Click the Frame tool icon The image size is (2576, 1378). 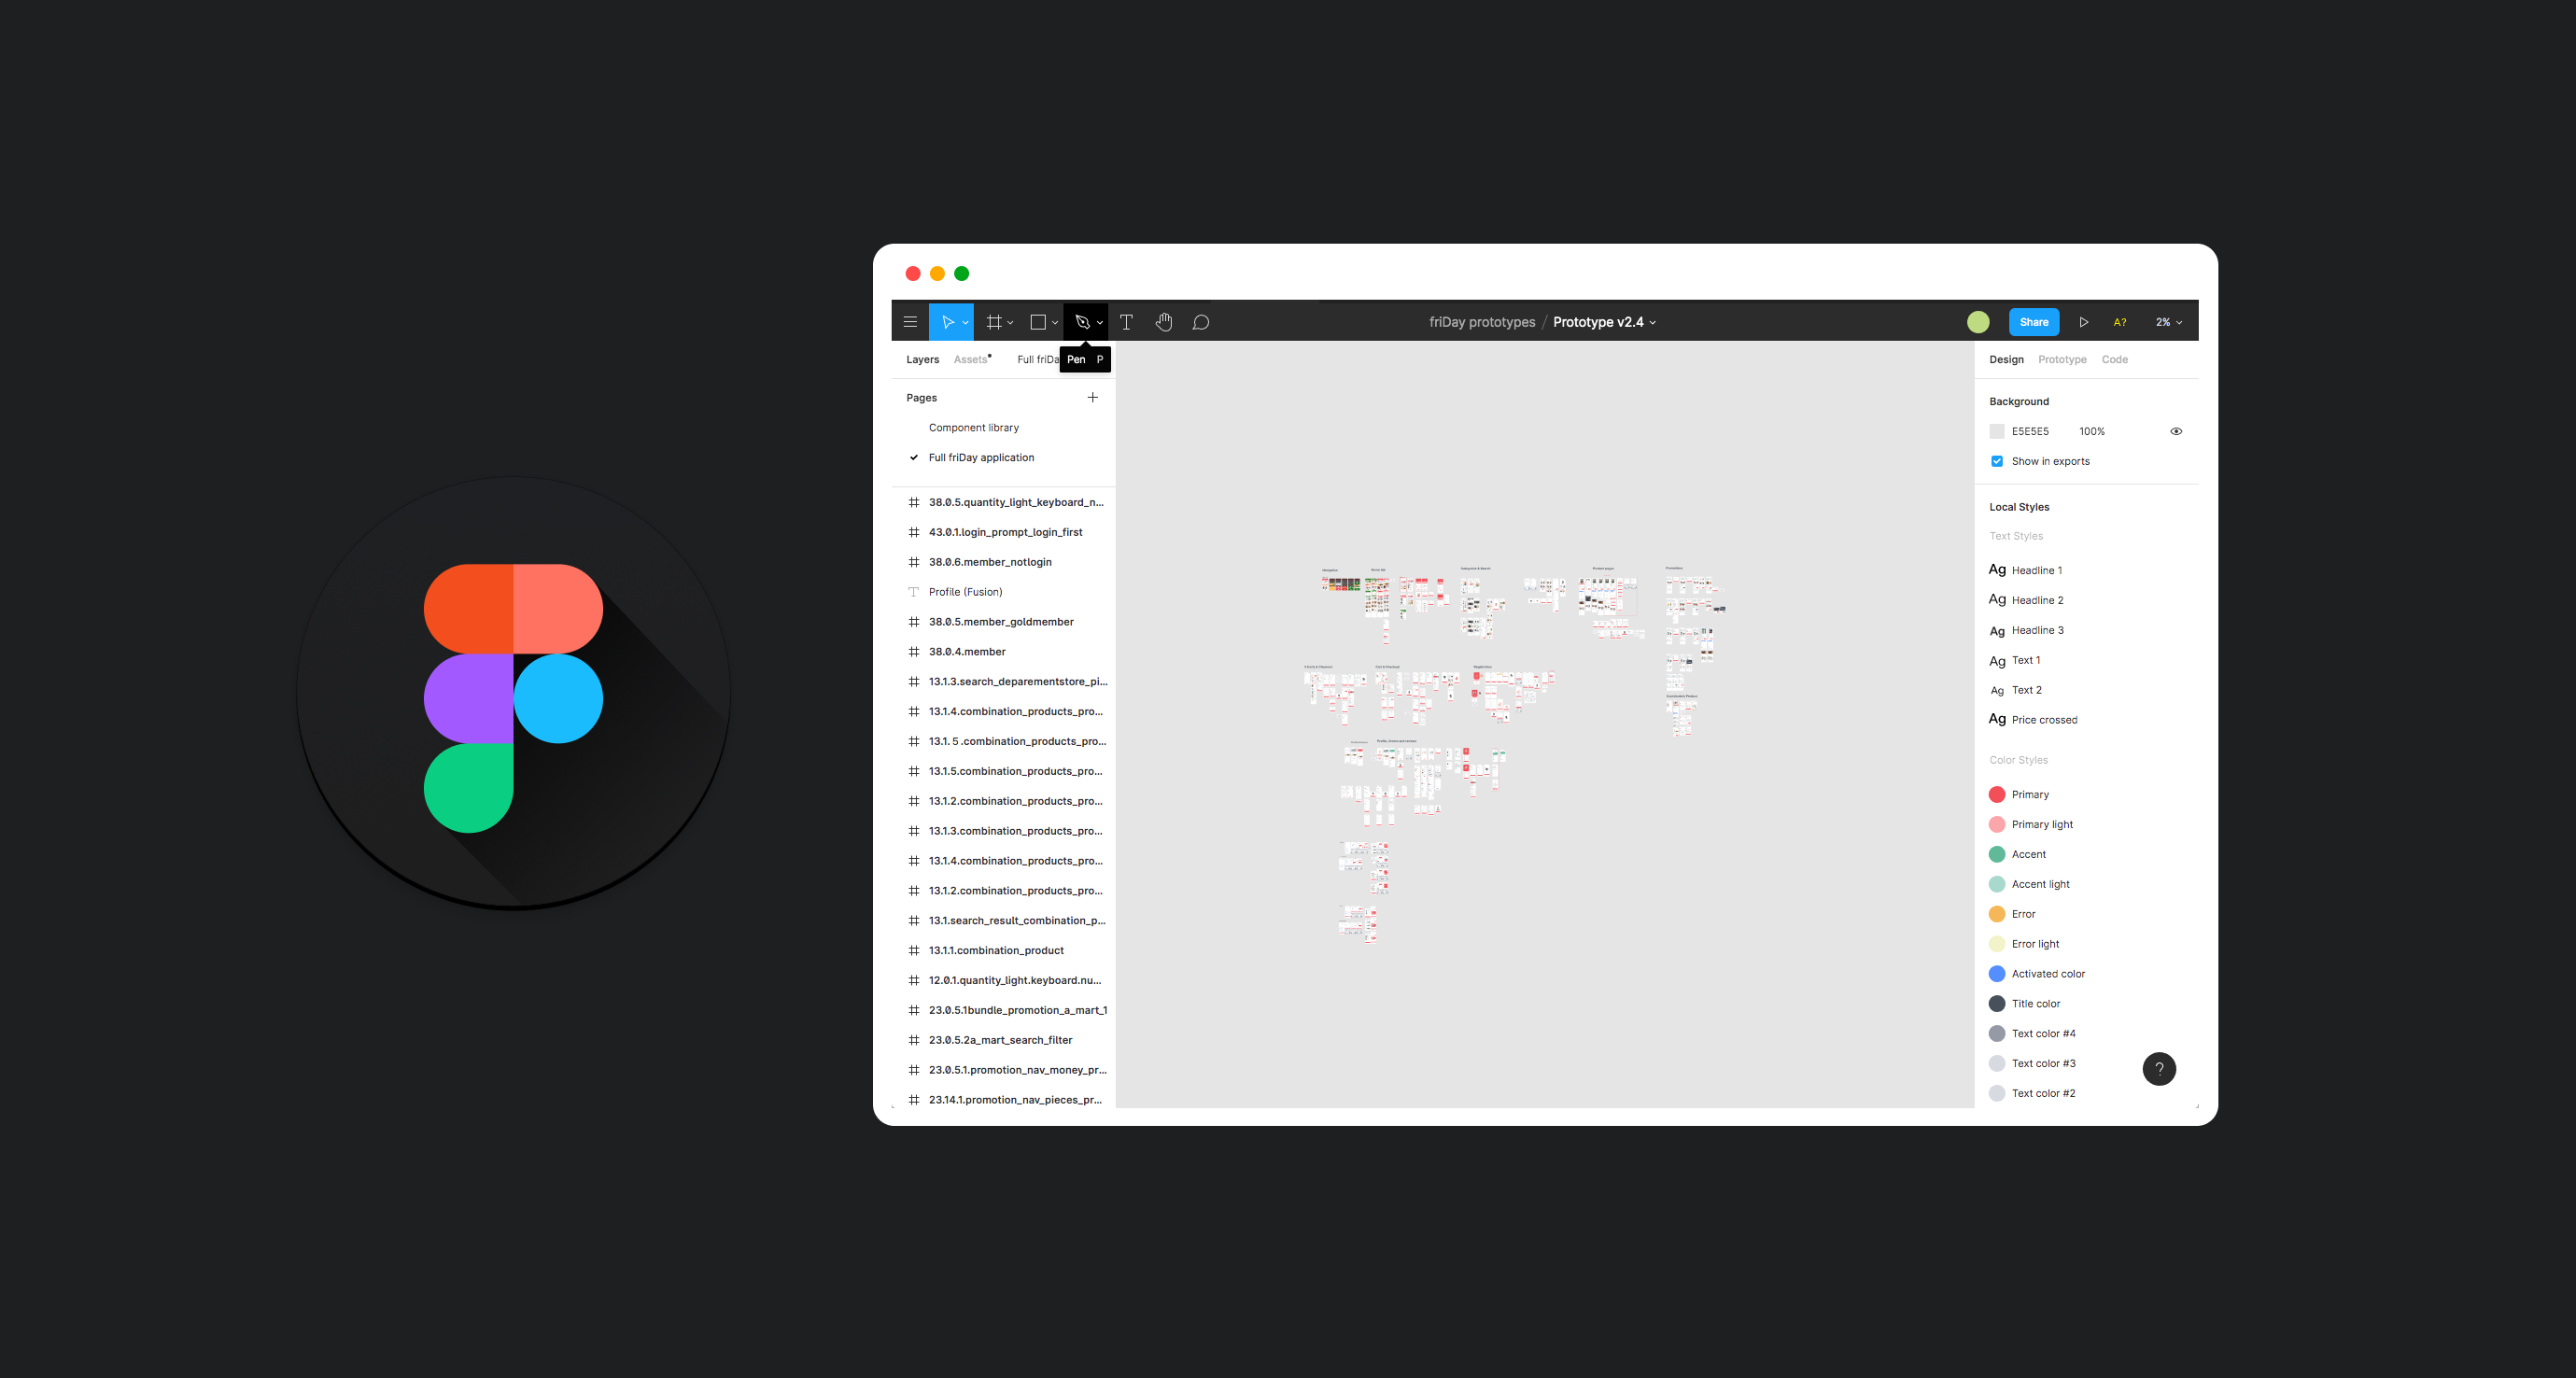click(x=993, y=322)
